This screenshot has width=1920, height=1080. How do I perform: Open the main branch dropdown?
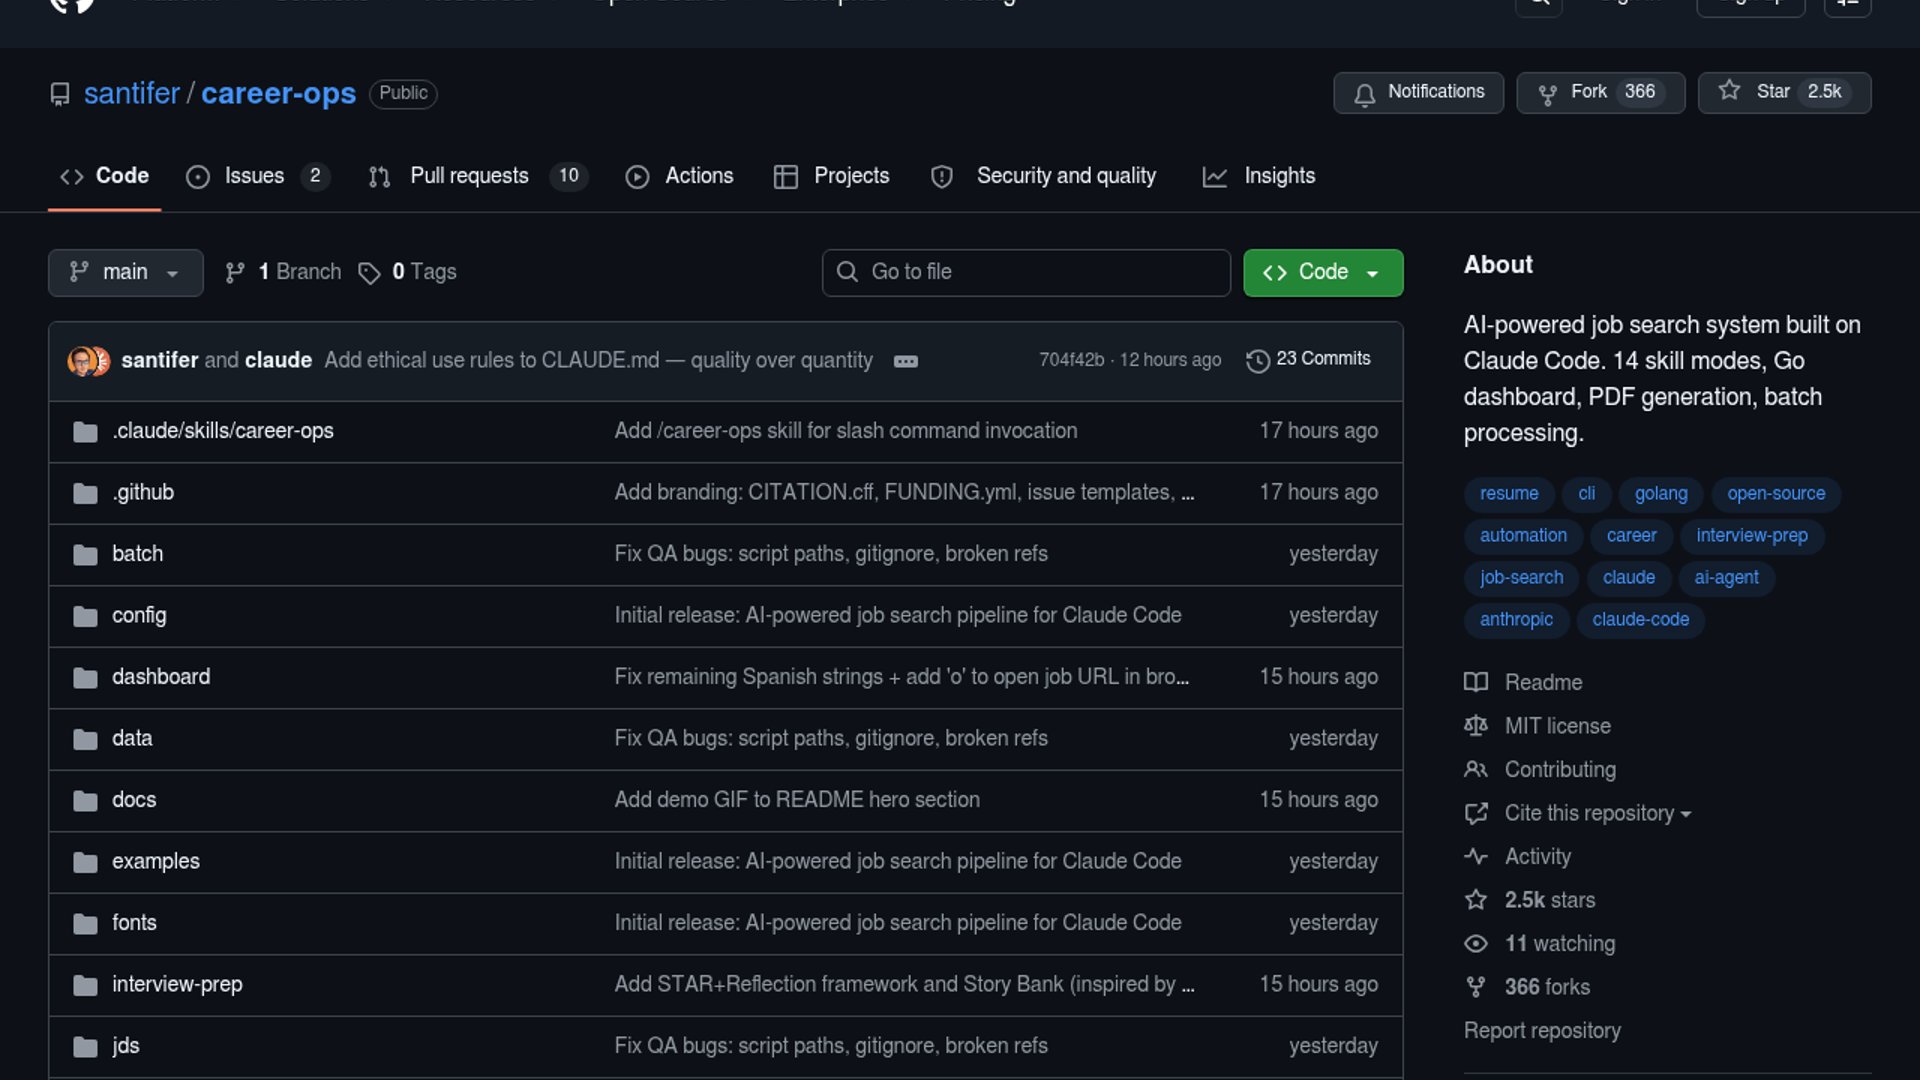coord(125,272)
